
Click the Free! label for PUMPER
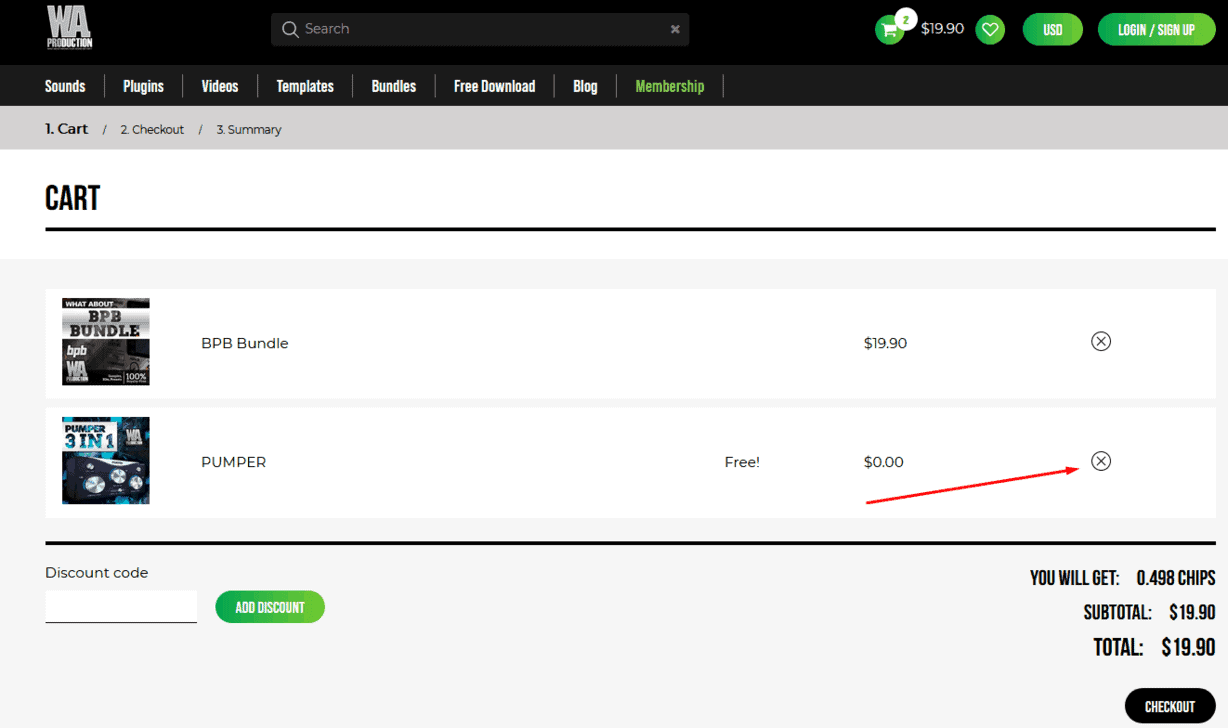click(742, 462)
